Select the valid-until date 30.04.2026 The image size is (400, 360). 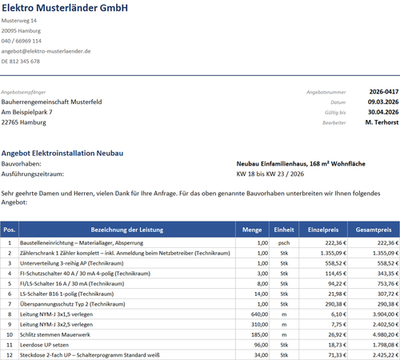pos(383,112)
